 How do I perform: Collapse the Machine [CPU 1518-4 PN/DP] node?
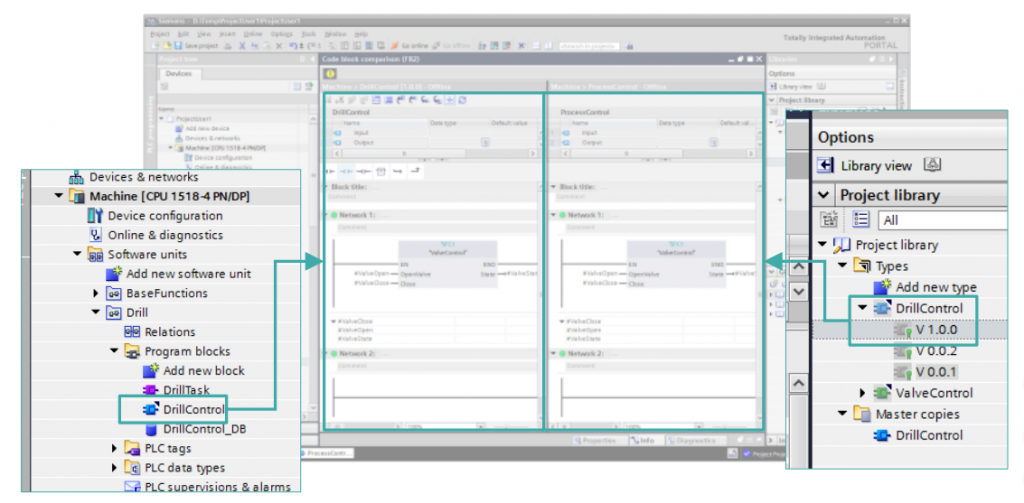click(59, 196)
